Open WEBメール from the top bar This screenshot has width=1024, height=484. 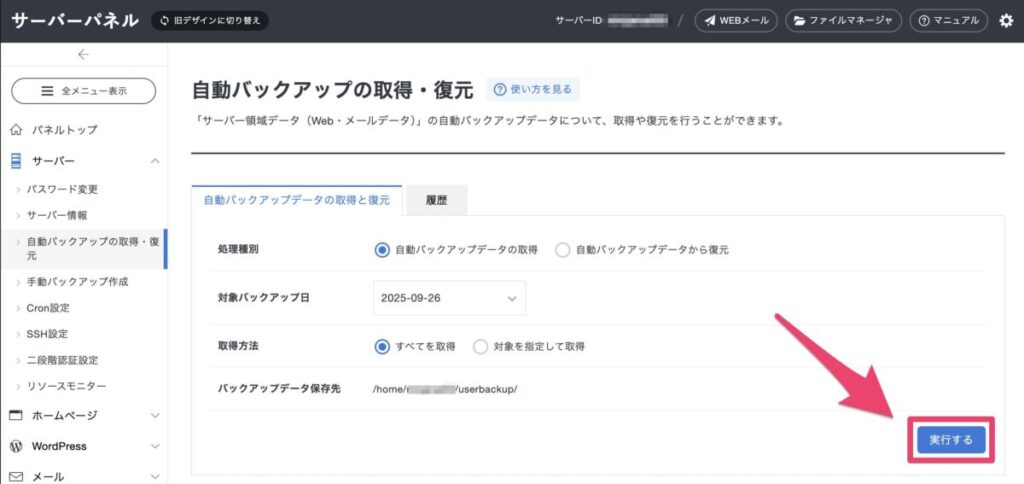click(x=736, y=21)
